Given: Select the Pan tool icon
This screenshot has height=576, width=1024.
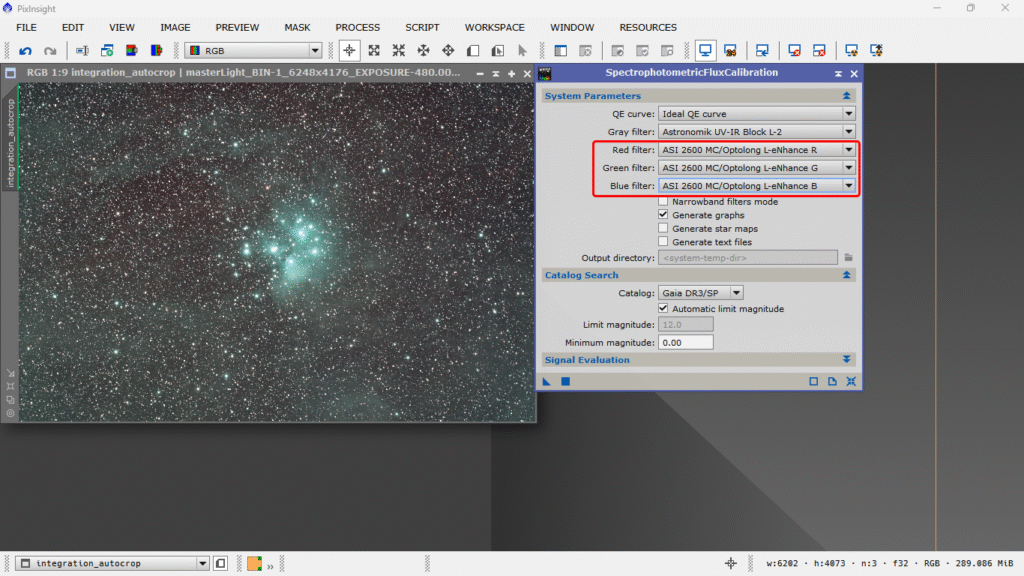Looking at the screenshot, I should click(x=423, y=50).
